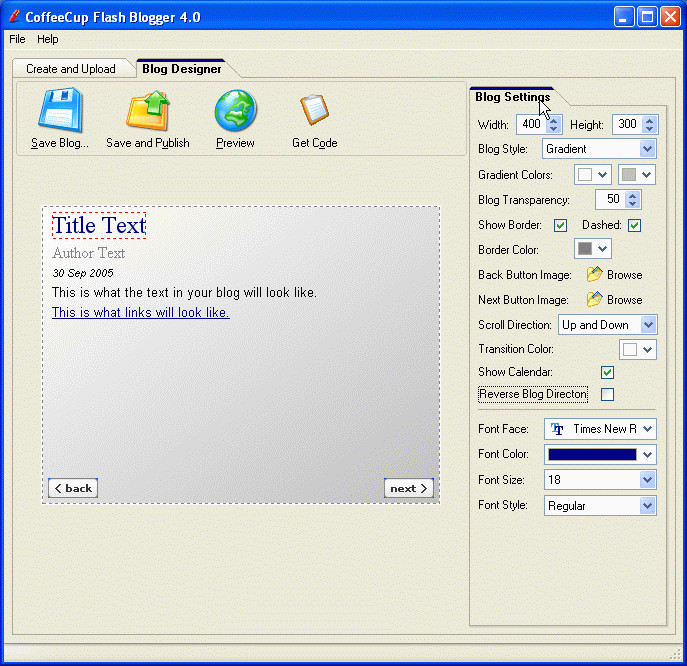The width and height of the screenshot is (687, 666).
Task: Increase Blog Transparency with up arrow
Action: click(632, 195)
